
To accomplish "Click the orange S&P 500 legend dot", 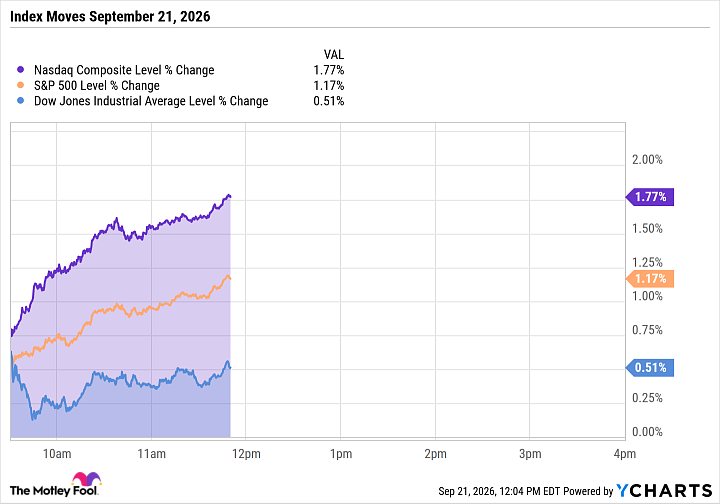I will (x=20, y=85).
